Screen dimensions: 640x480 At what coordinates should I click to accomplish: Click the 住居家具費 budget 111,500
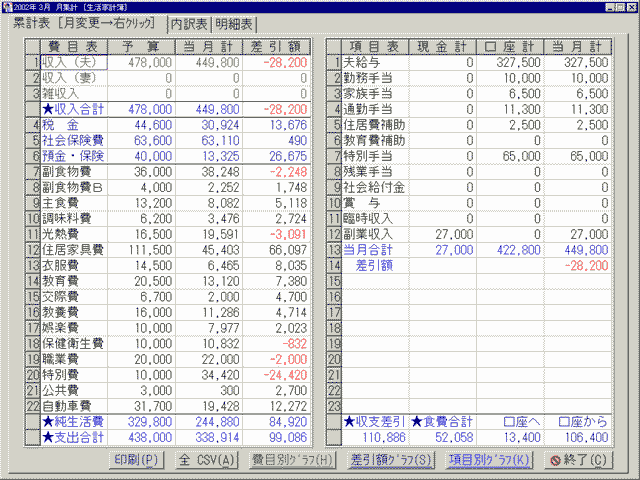coord(141,250)
